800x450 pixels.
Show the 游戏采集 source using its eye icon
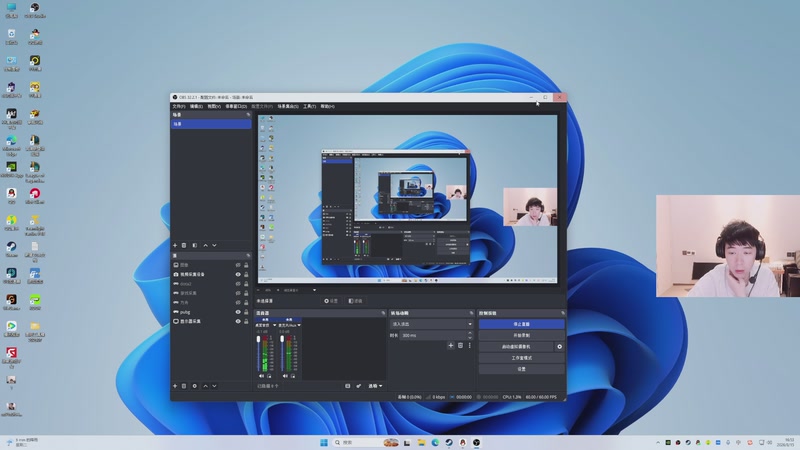pyautogui.click(x=238, y=293)
